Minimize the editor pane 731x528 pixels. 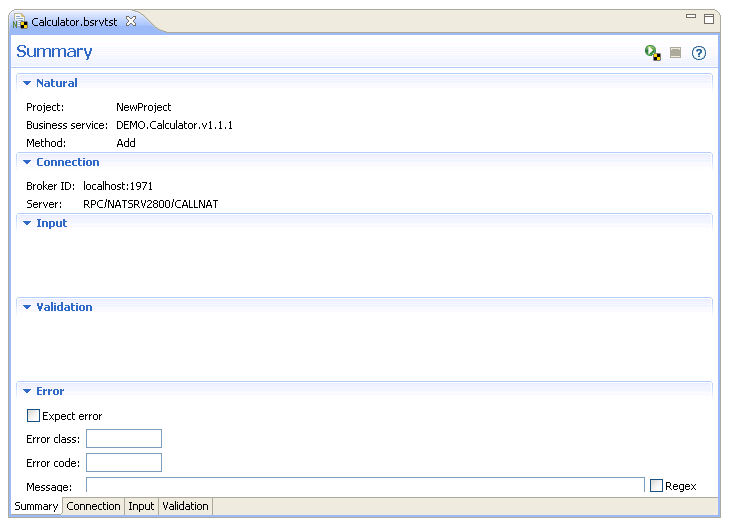click(x=691, y=16)
